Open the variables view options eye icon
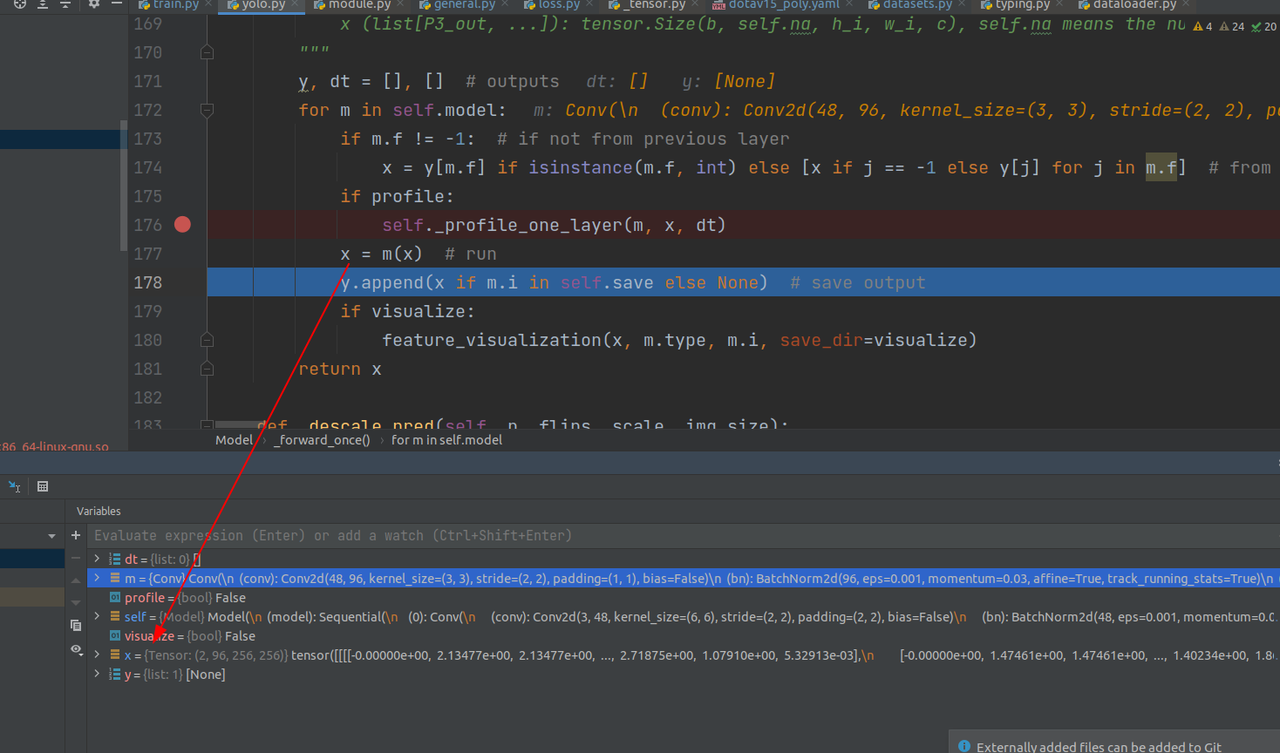This screenshot has height=753, width=1280. 75,649
